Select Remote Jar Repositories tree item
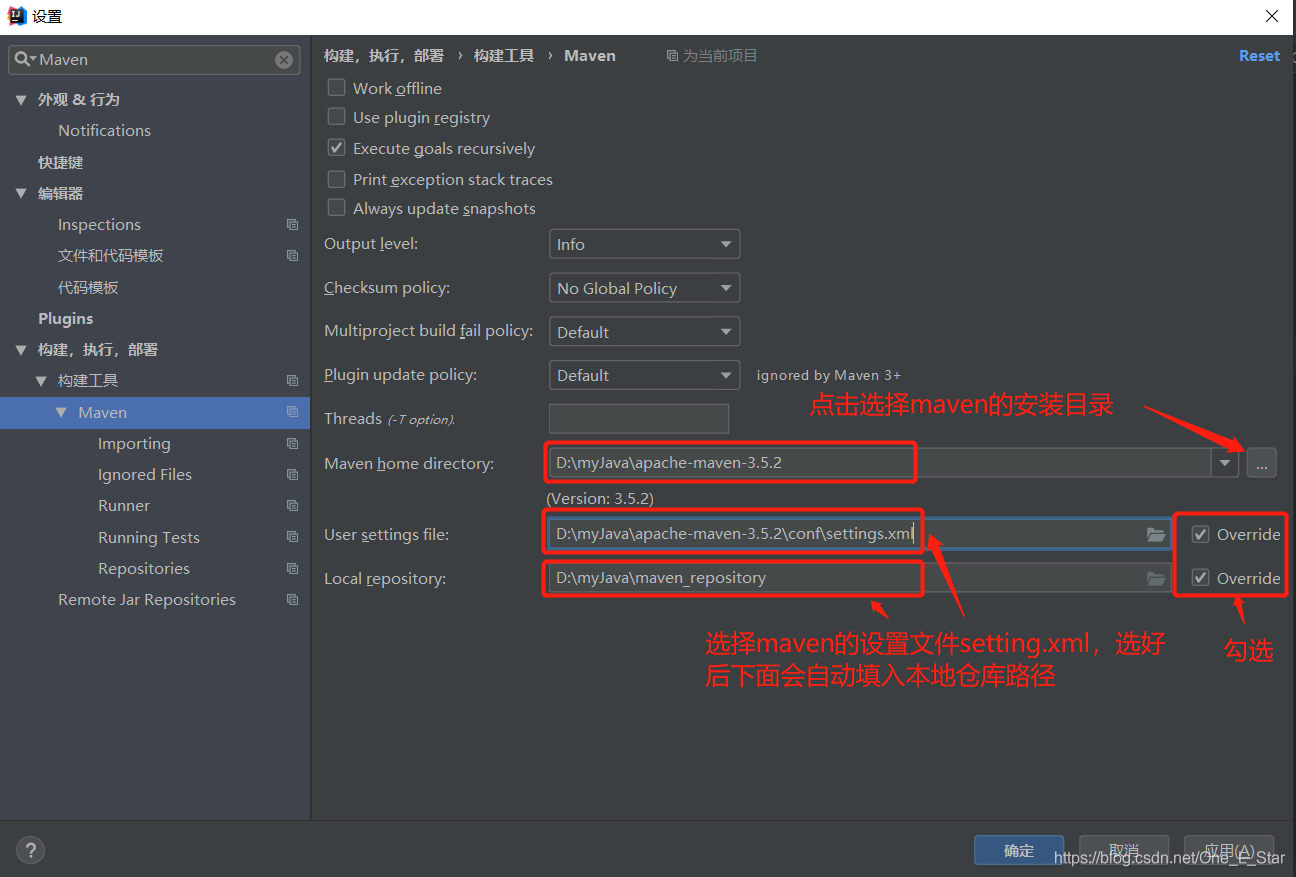This screenshot has width=1296, height=877. [147, 600]
